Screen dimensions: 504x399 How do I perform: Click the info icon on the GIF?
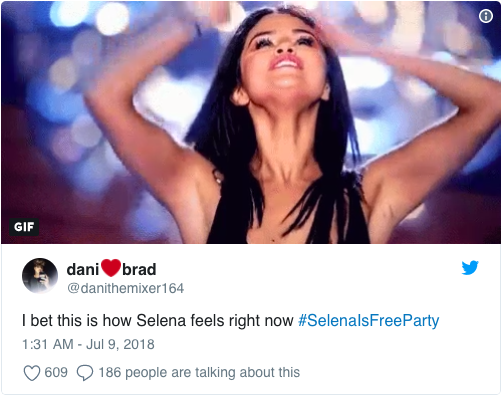pyautogui.click(x=486, y=16)
